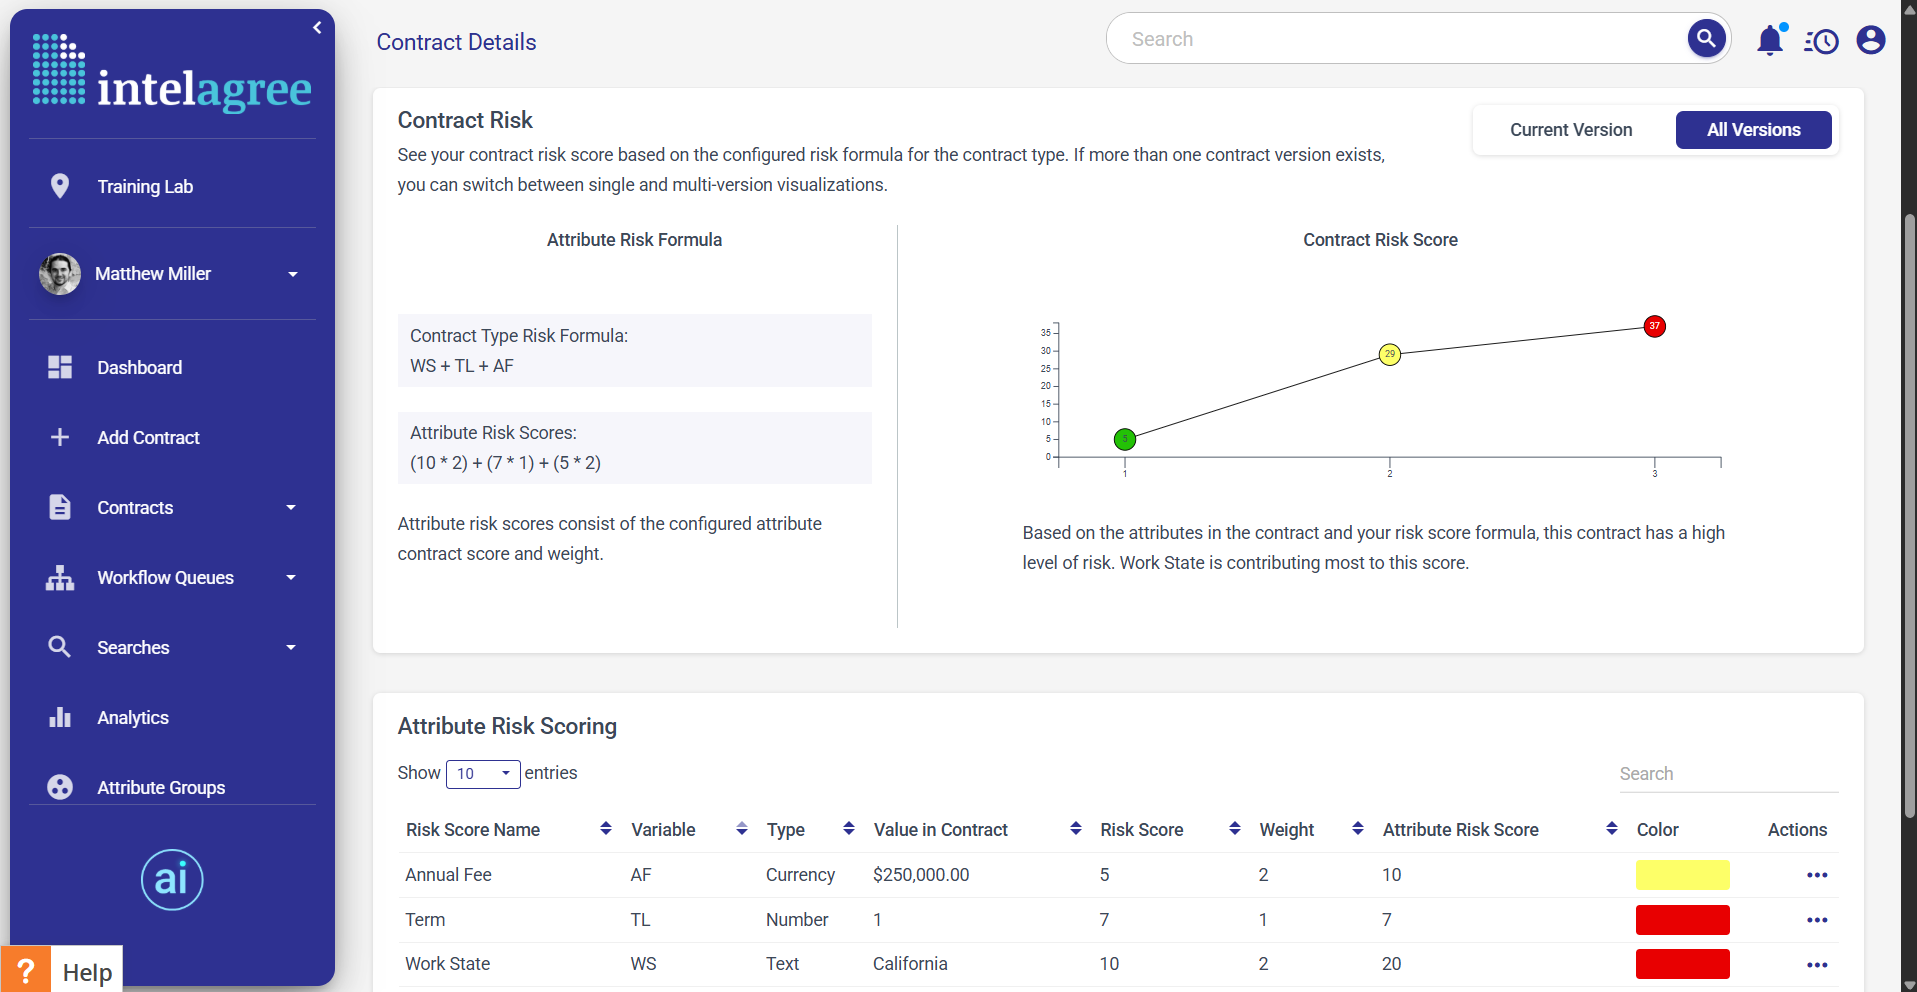1917x992 pixels.
Task: Open the ai assistant circle icon
Action: (172, 880)
